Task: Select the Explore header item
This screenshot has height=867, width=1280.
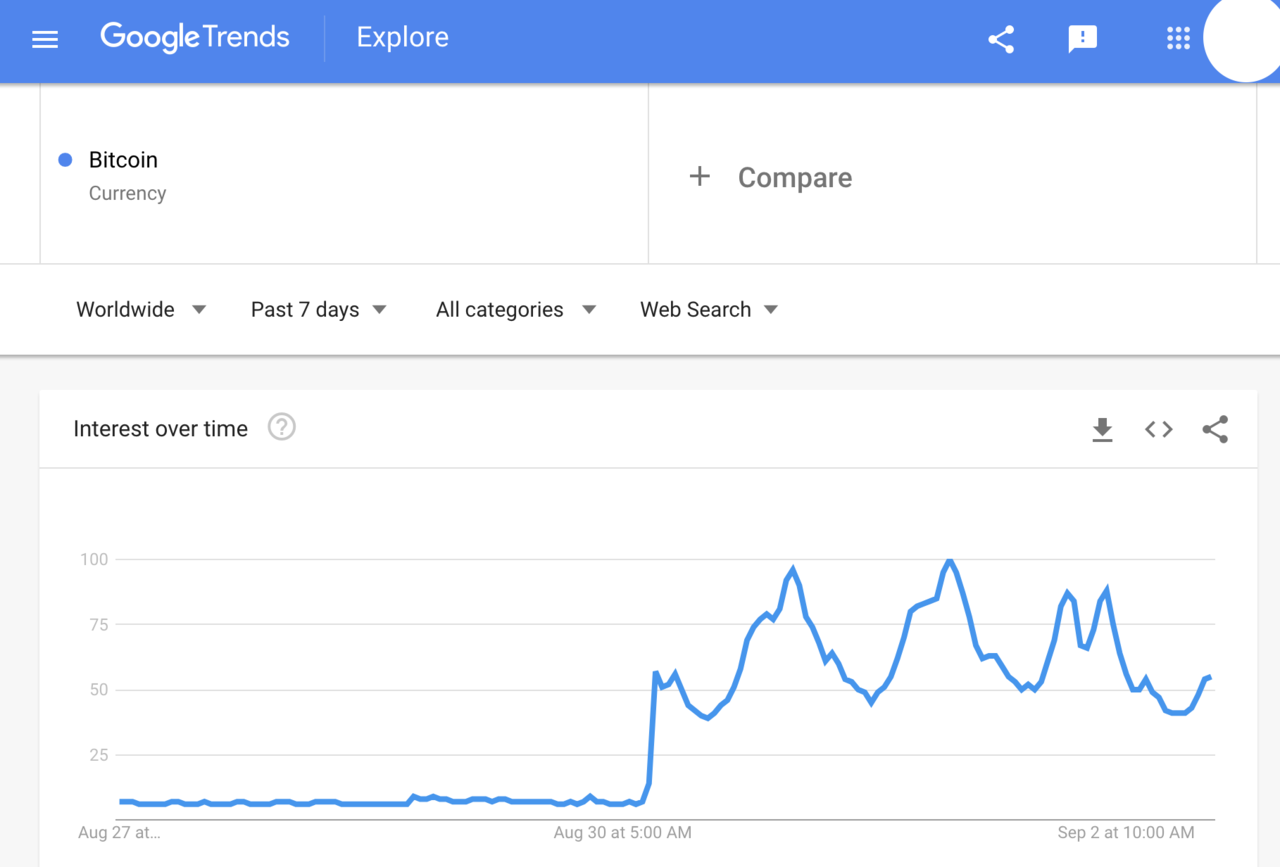Action: coord(402,38)
